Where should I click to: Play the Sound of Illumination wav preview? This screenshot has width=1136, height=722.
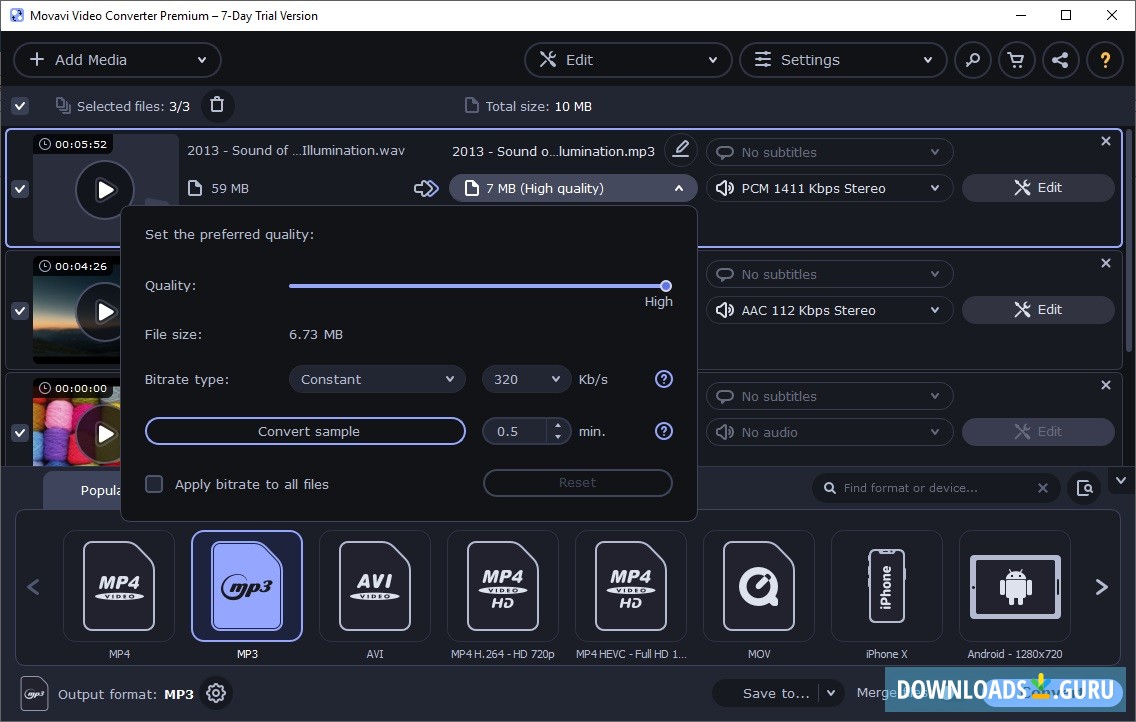coord(105,190)
